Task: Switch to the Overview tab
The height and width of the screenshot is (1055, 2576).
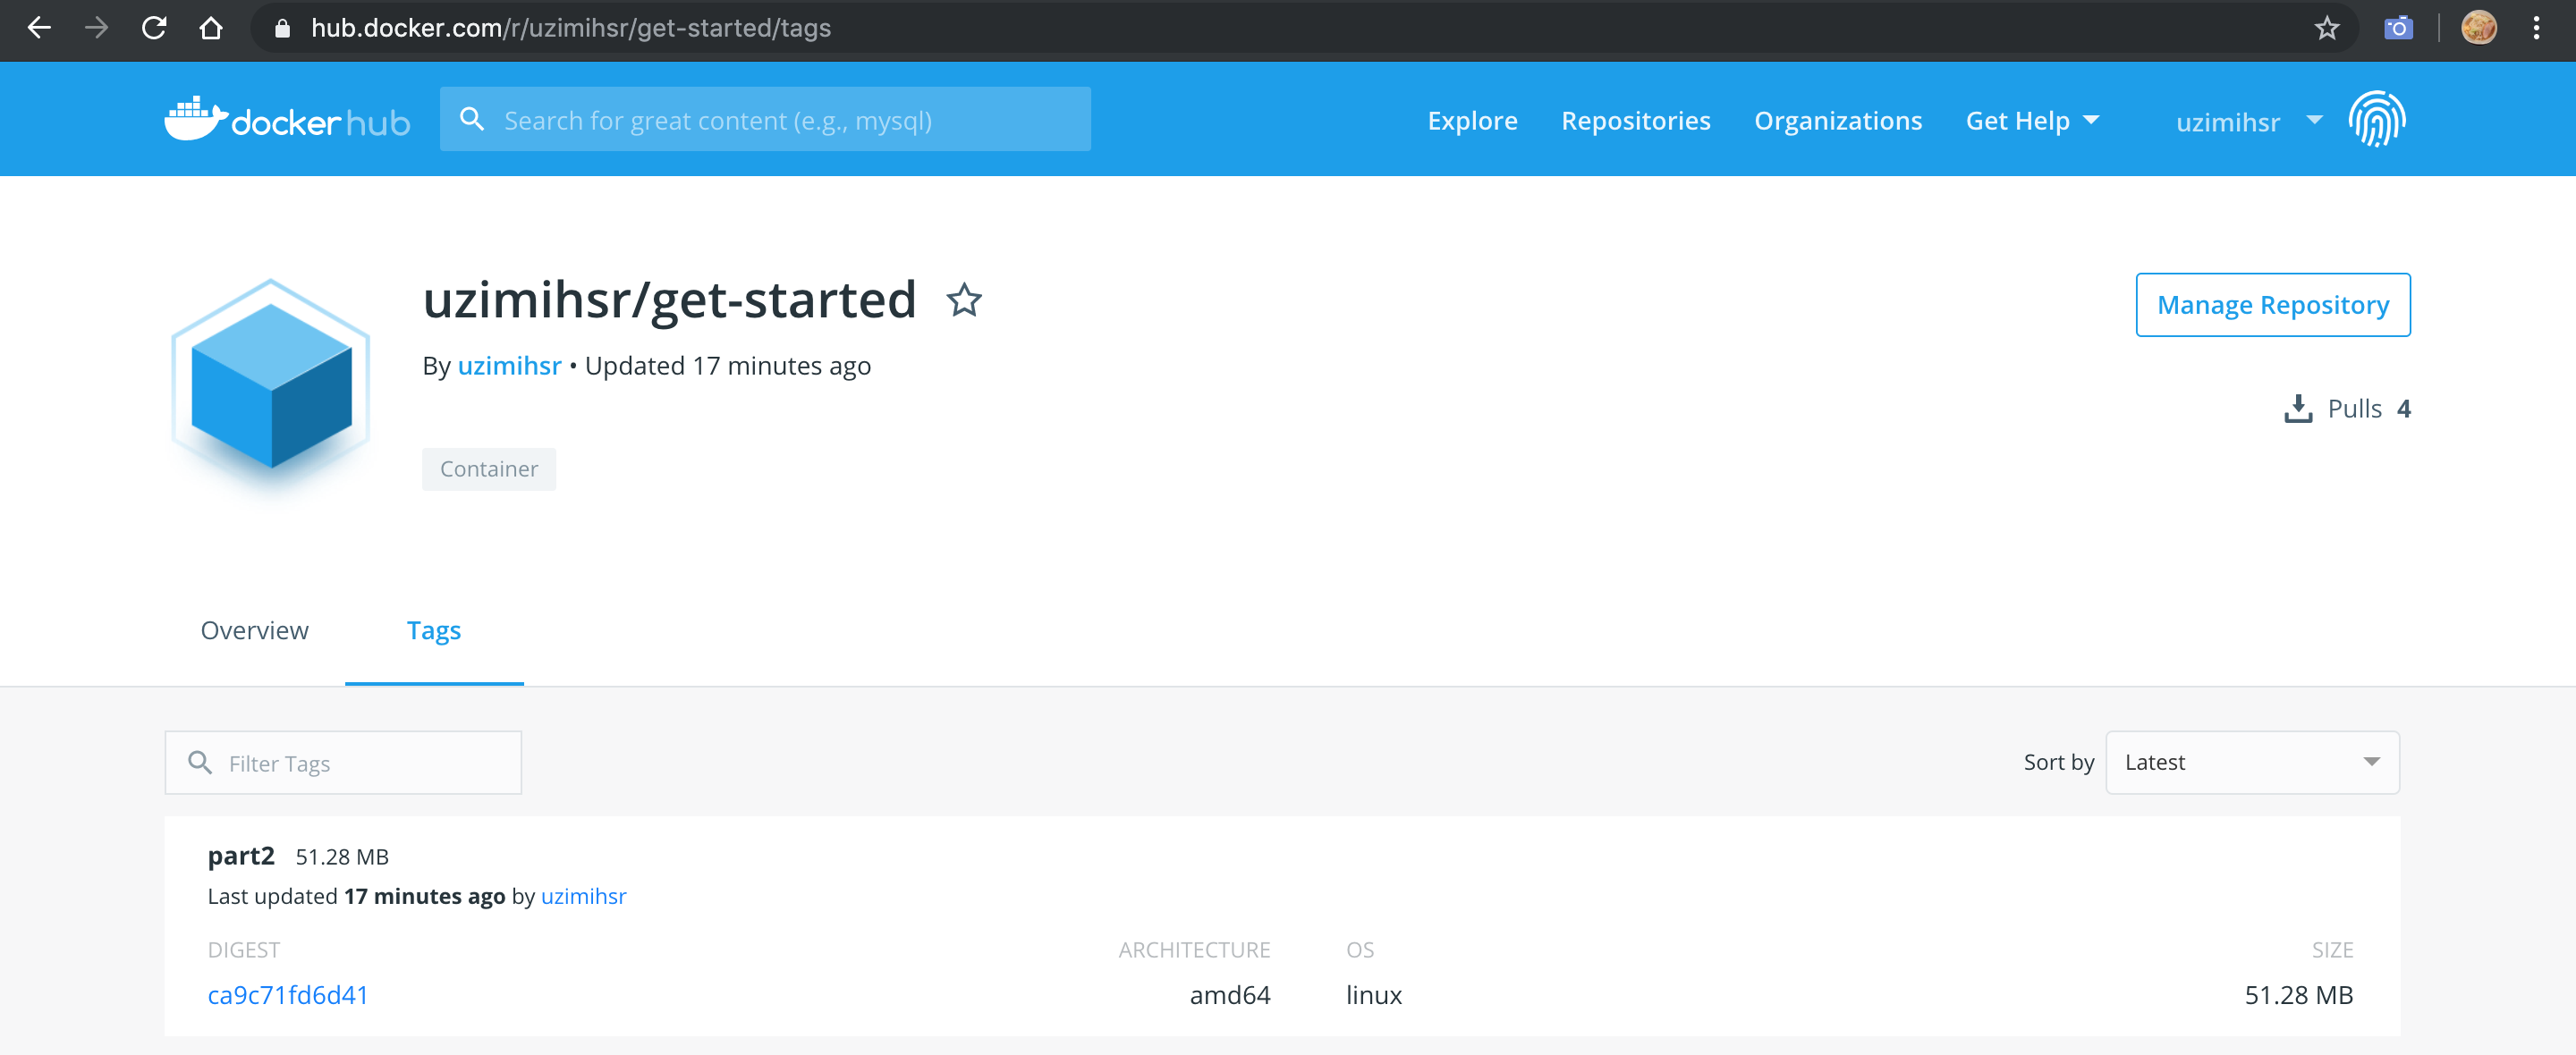Action: pos(255,630)
